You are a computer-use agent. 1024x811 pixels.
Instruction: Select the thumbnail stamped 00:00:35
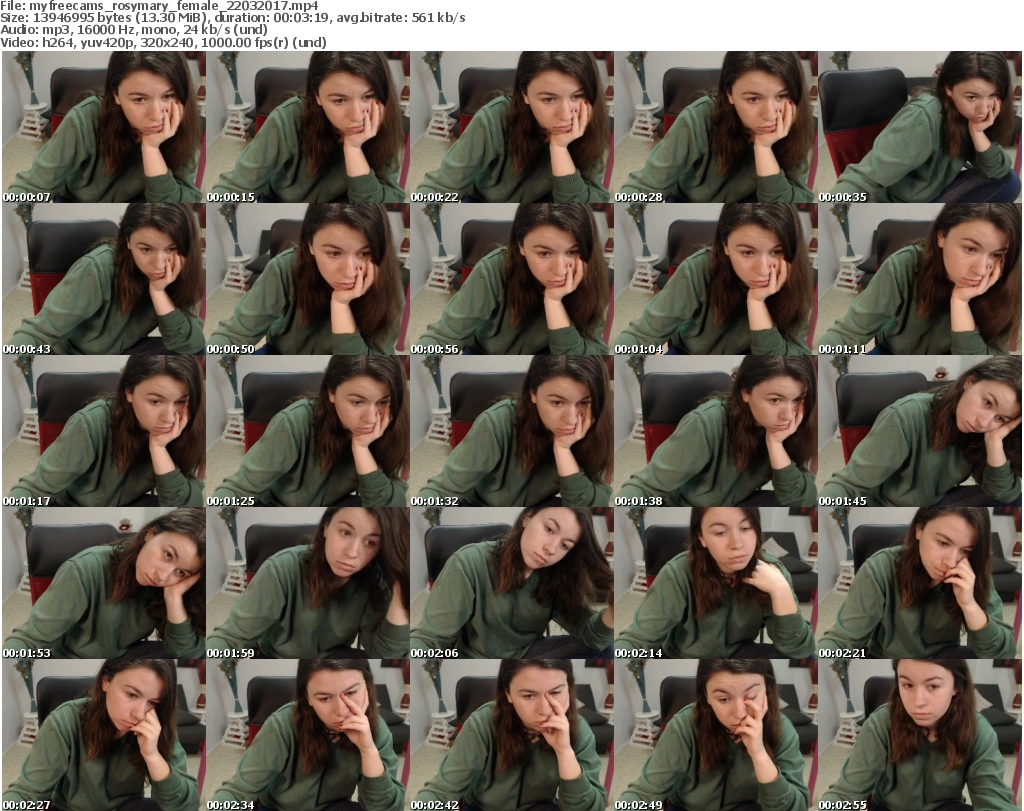[920, 127]
